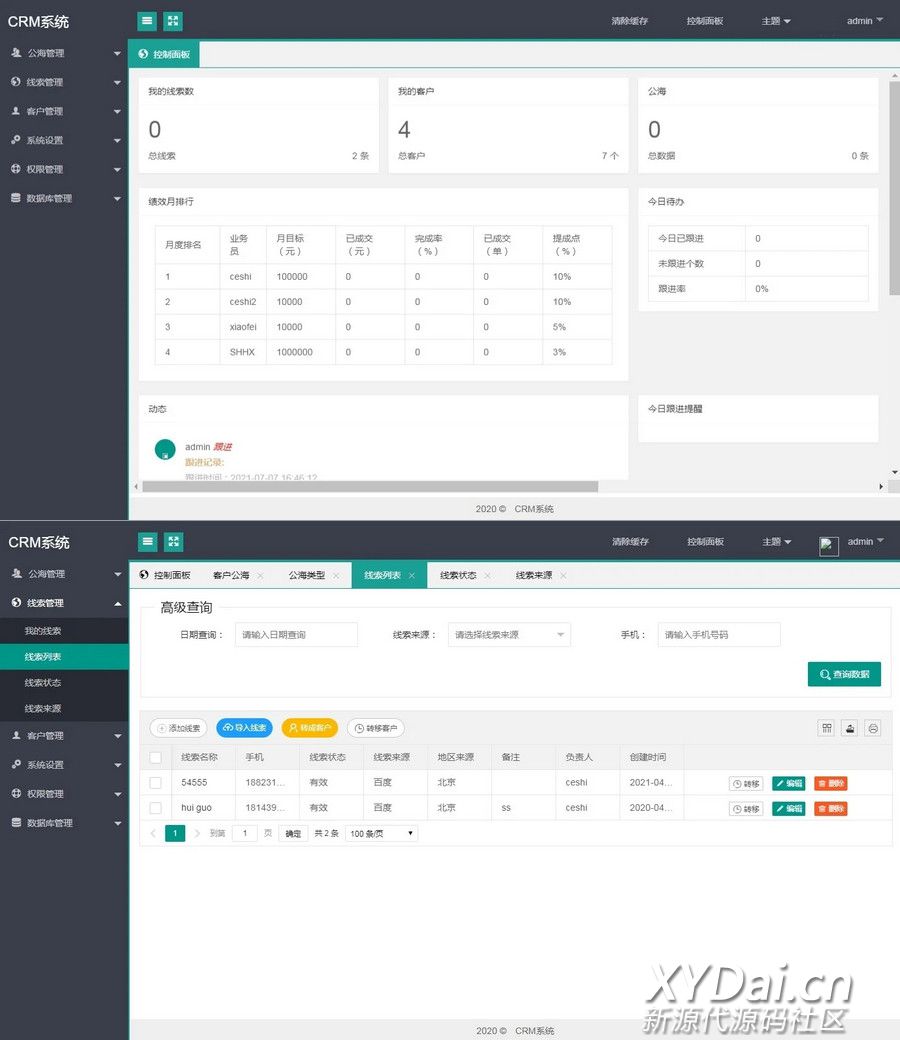Delete the hui guo lead row

coord(830,808)
